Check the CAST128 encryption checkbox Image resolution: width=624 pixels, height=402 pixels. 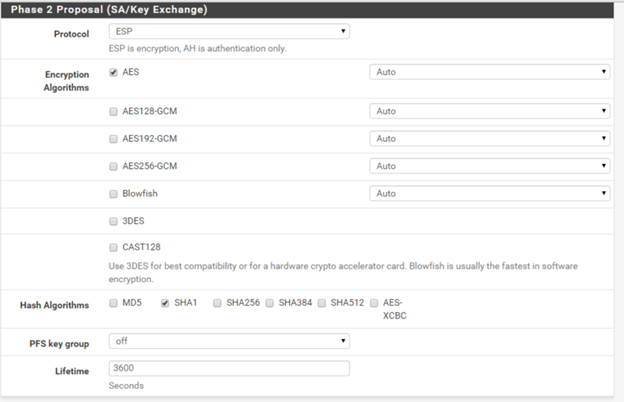click(x=113, y=247)
